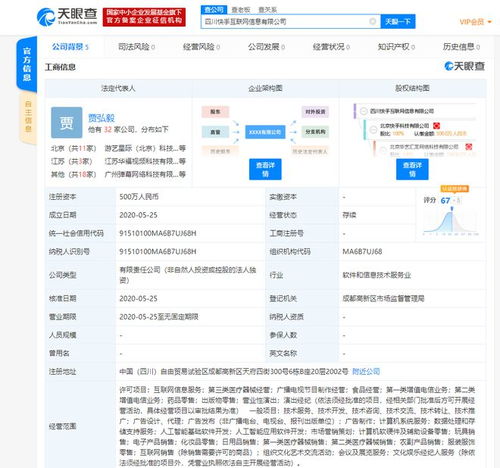Click the 核准日期 value 2020-05-25
The image size is (500, 468).
click(138, 299)
